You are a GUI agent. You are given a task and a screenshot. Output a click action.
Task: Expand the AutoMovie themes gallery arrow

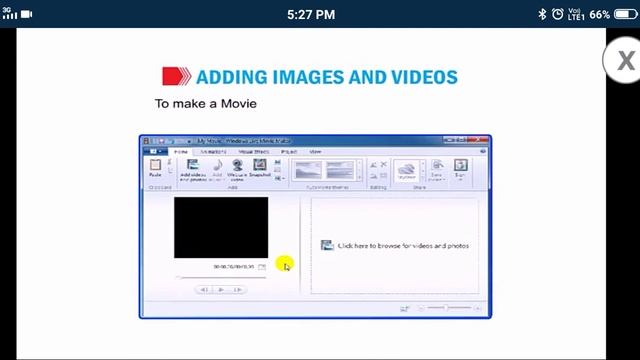(x=360, y=178)
